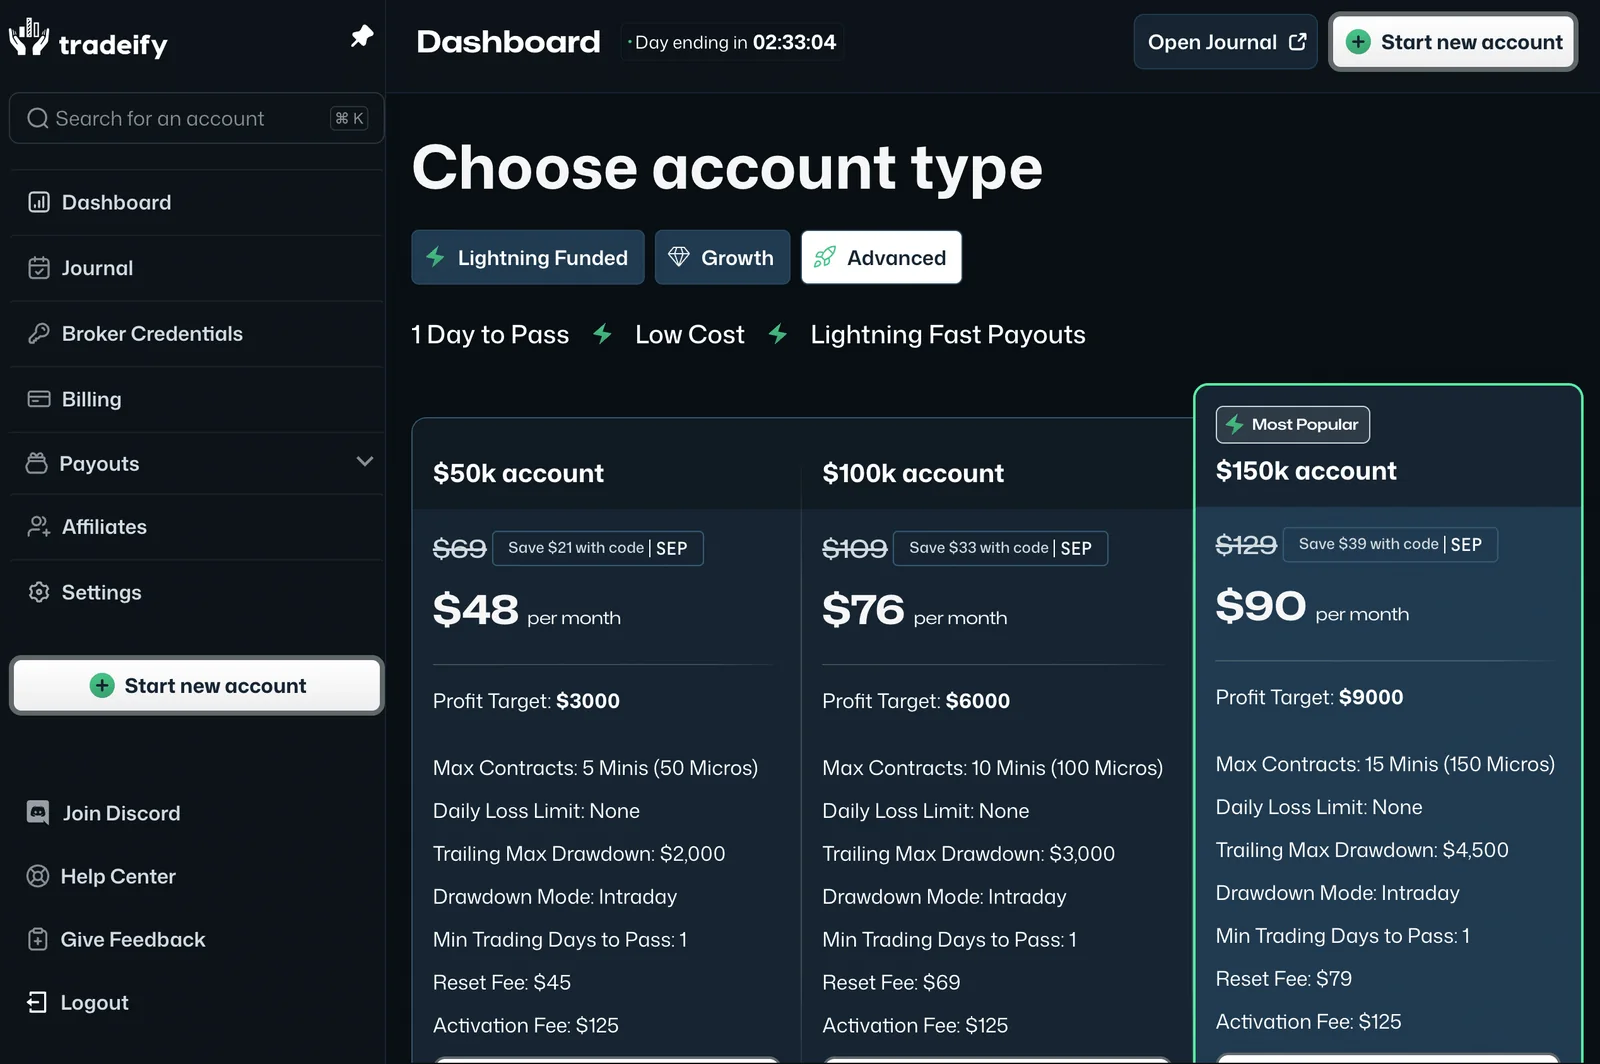Open Journal from the sidebar
1600x1064 pixels.
pyautogui.click(x=196, y=268)
